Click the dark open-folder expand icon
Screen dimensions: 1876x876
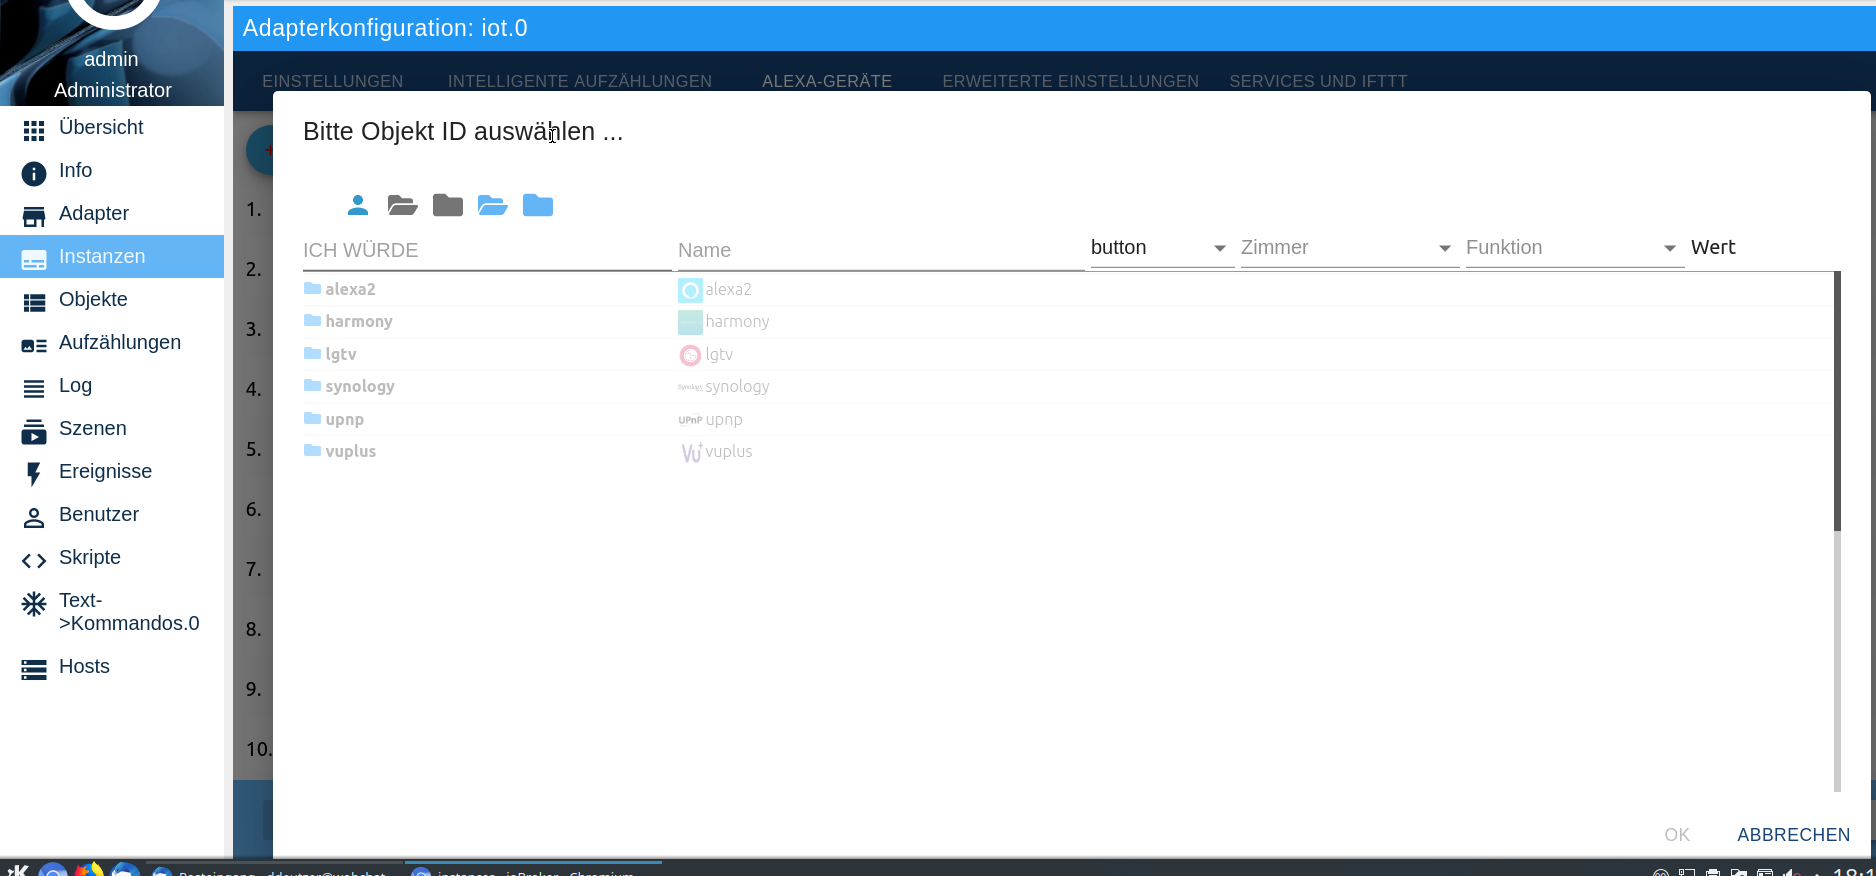point(403,205)
